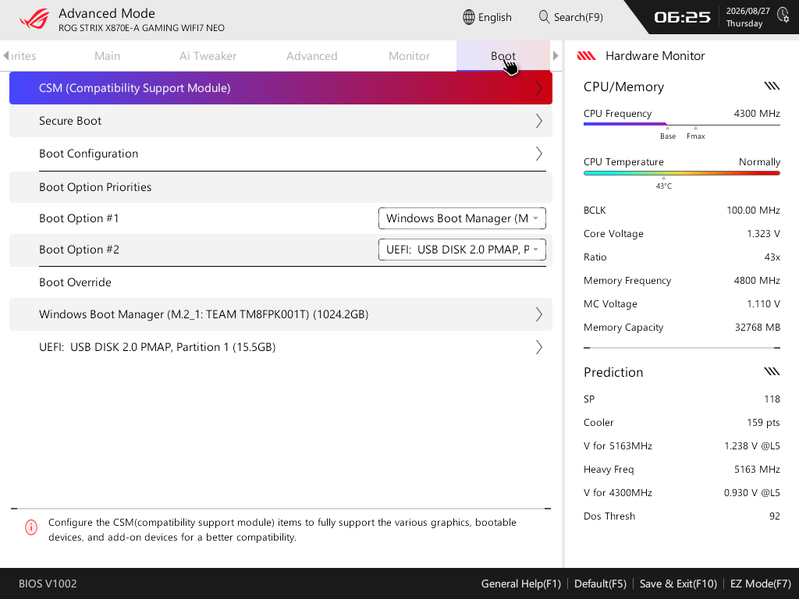This screenshot has height=599, width=799.
Task: Boot override from UEFI USB DISK entry
Action: click(280, 347)
